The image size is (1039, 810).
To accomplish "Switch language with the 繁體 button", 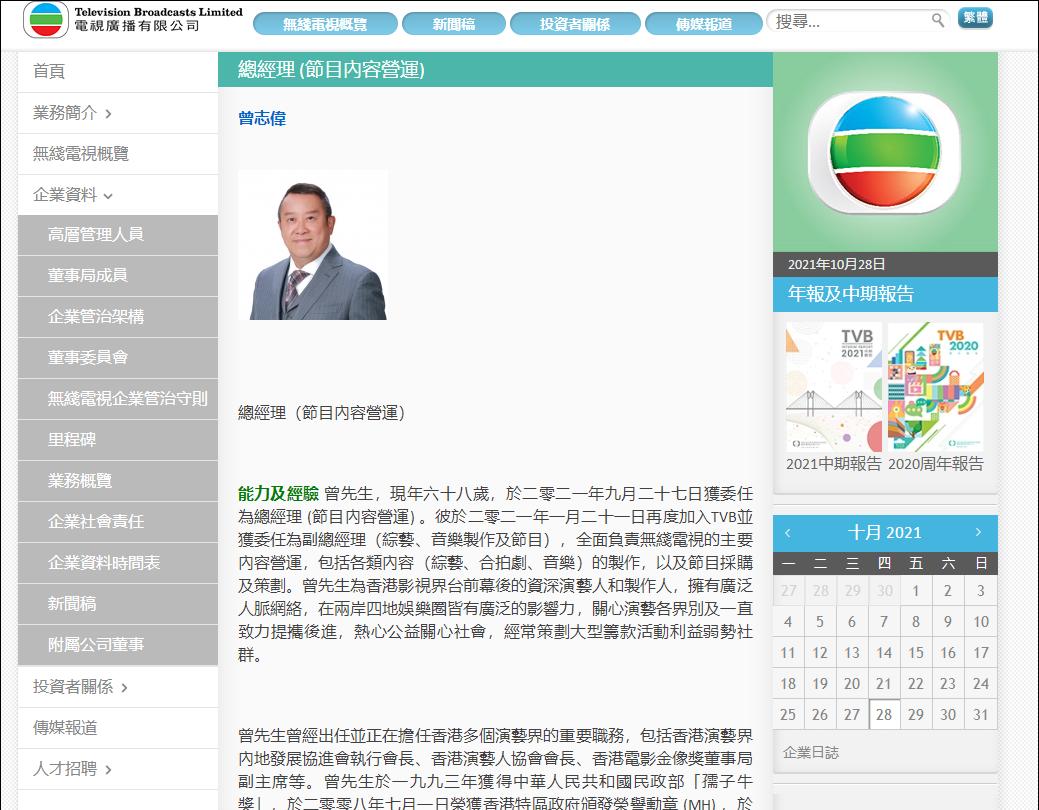I will coord(975,18).
